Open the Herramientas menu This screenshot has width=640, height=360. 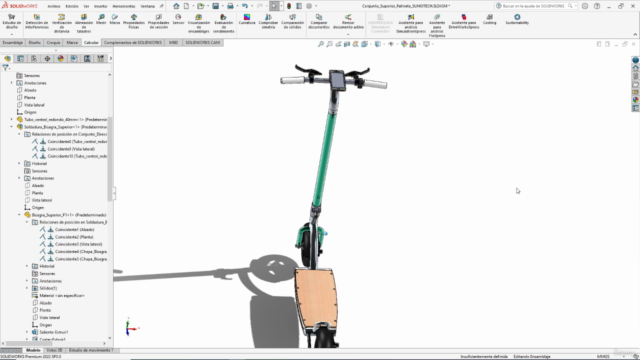click(x=124, y=6)
